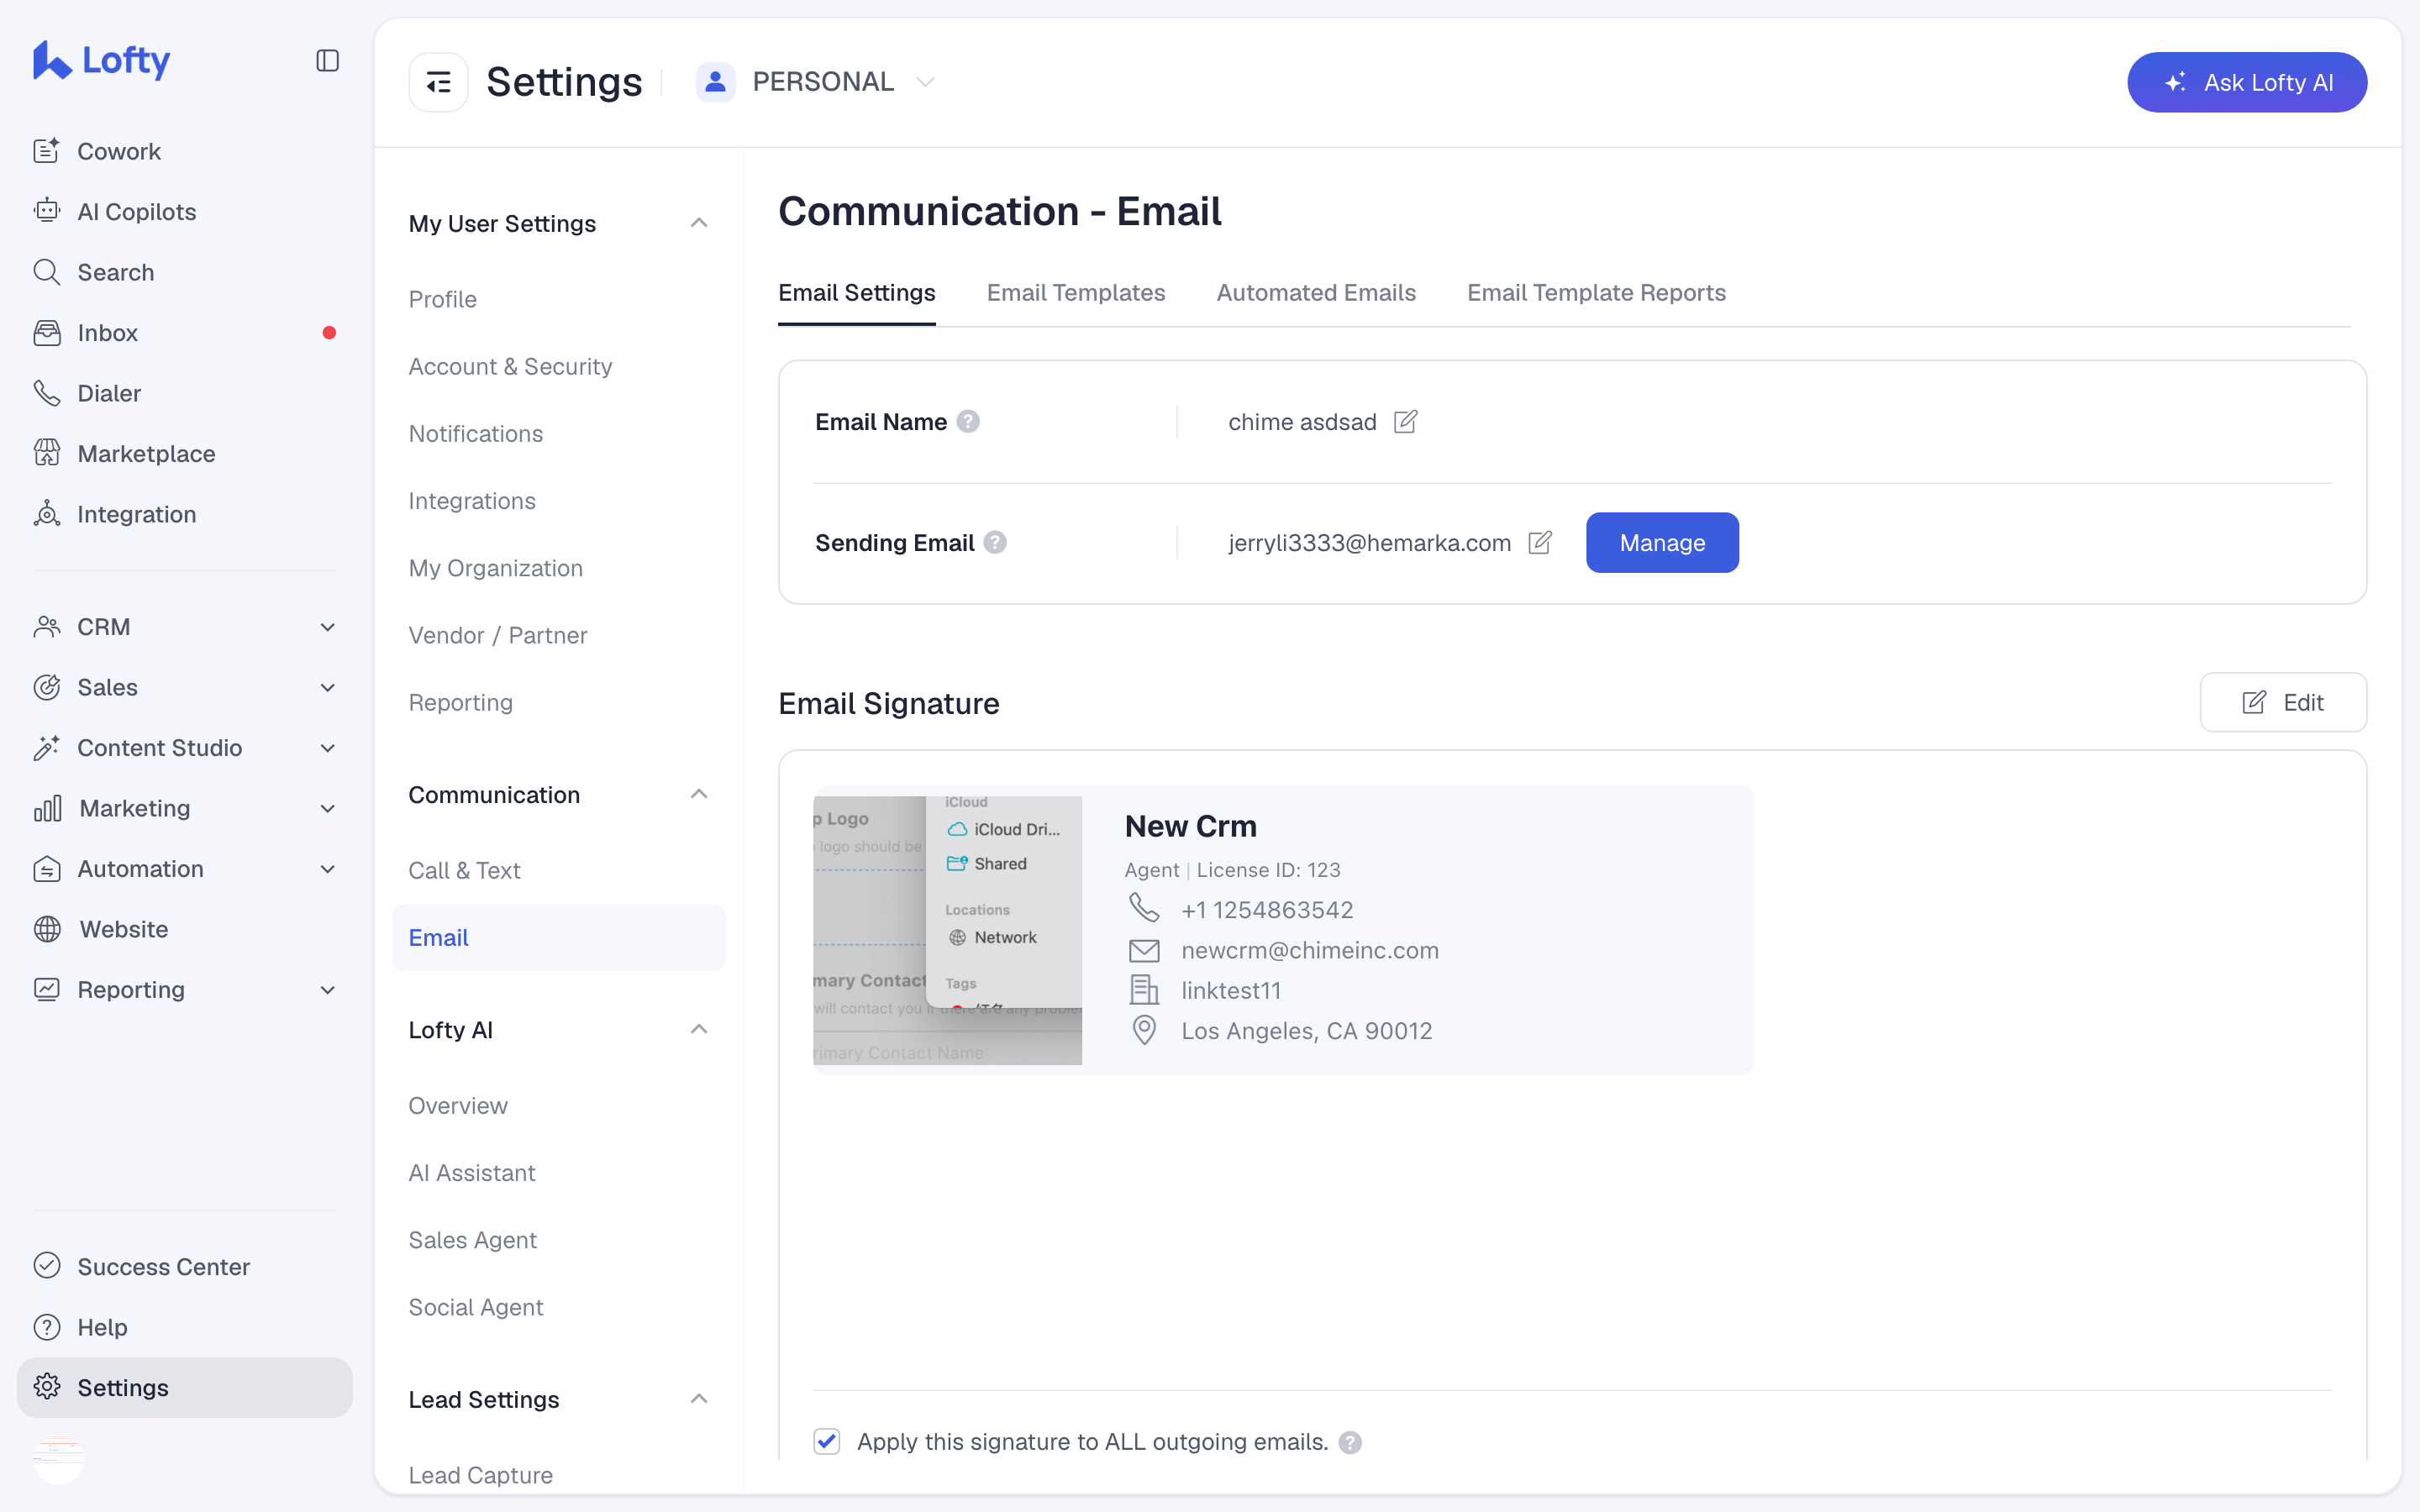Switch to Email Templates tab

[1076, 293]
